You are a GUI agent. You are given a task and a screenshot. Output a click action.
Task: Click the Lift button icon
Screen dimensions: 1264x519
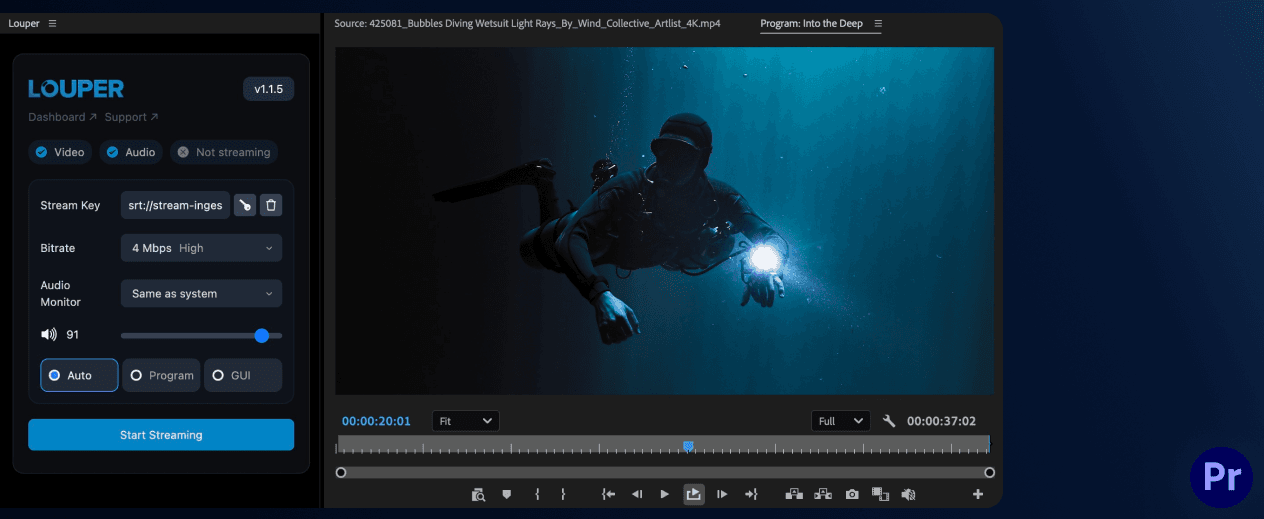795,494
